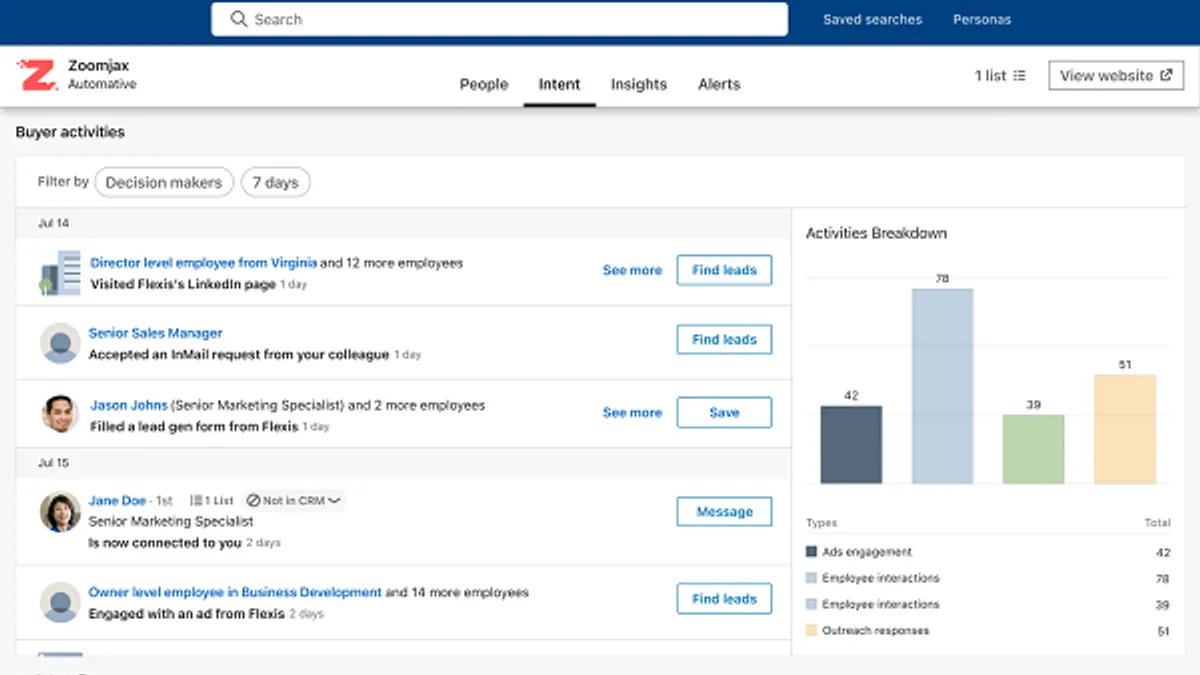Click 'Filled a lead gen form from Flexis'
Screen dimensions: 1200x675
pyautogui.click(x=194, y=426)
